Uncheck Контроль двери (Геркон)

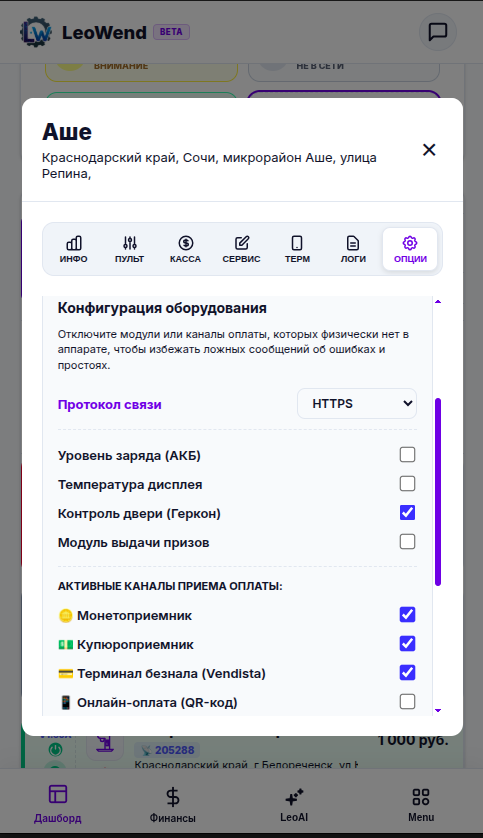[407, 513]
